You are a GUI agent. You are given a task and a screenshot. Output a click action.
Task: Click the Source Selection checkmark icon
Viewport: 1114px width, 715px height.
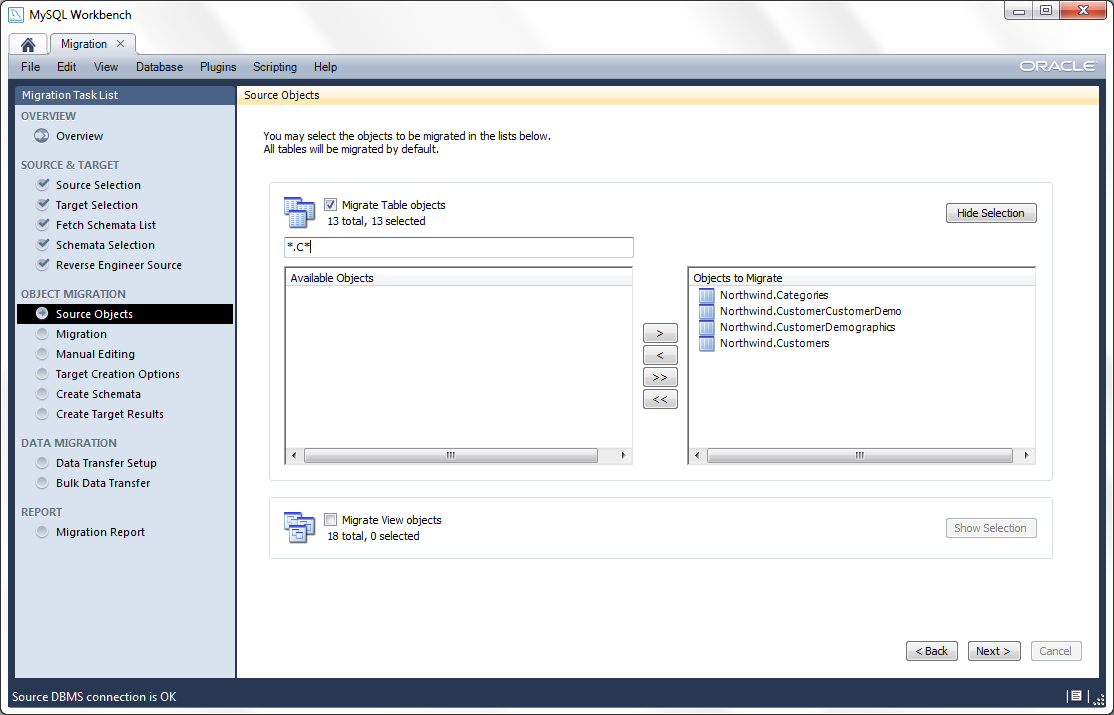point(42,185)
